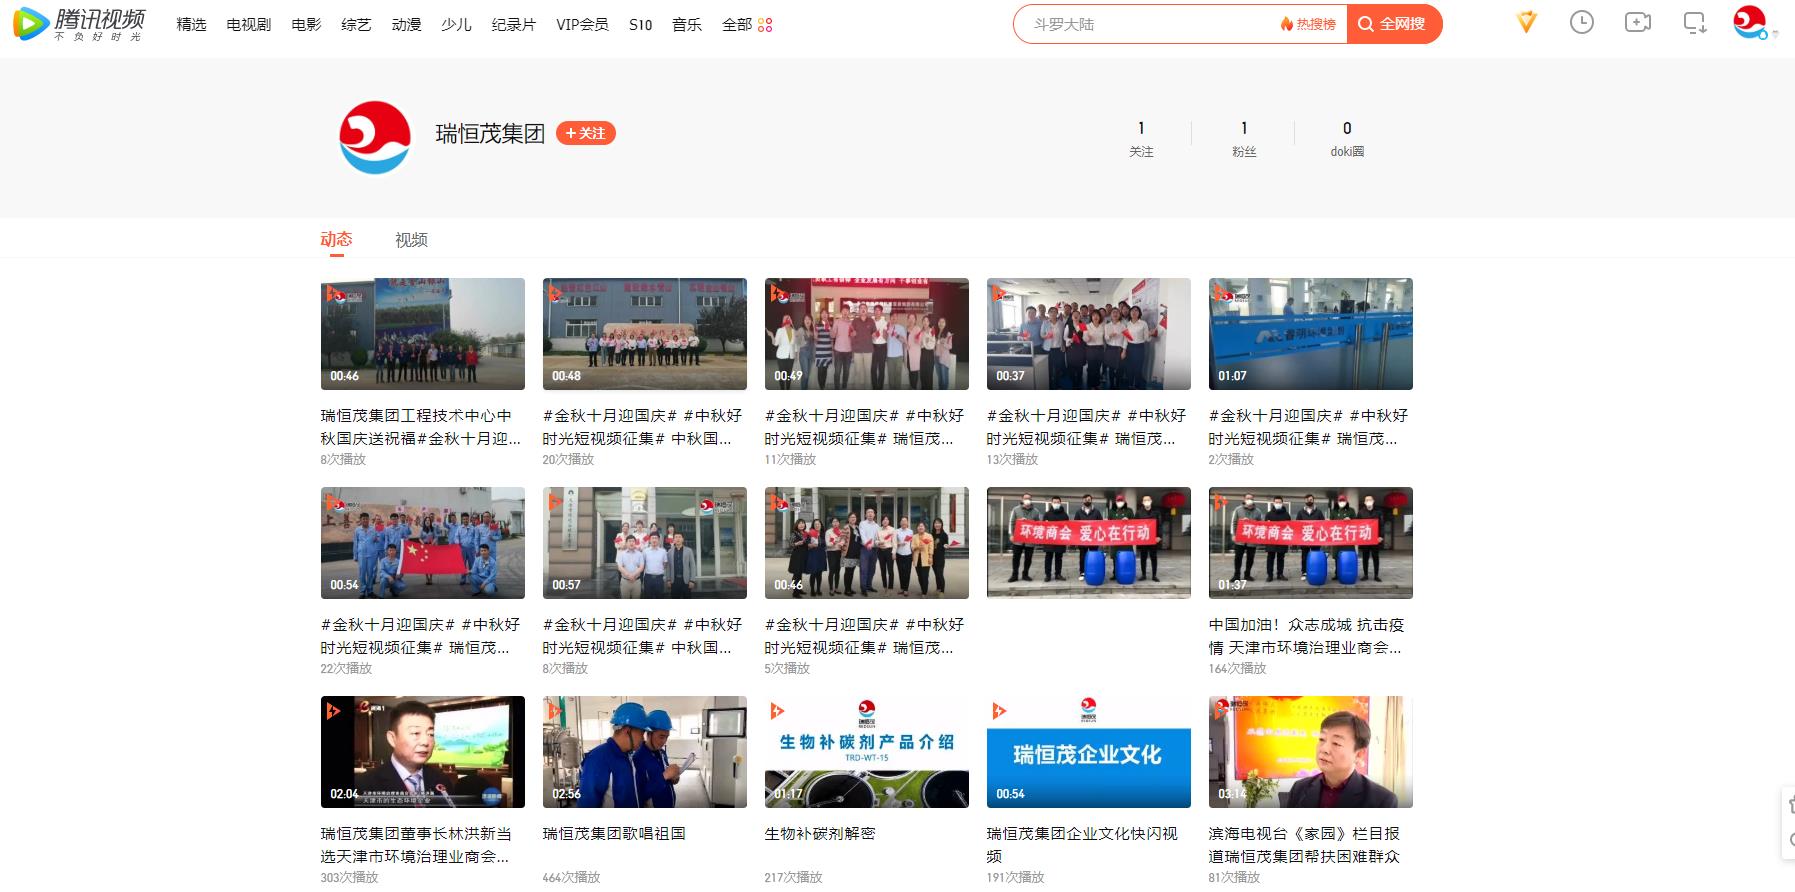Play the 生物补碳剂产品介绍 thumbnail
The image size is (1795, 892).
pos(866,752)
